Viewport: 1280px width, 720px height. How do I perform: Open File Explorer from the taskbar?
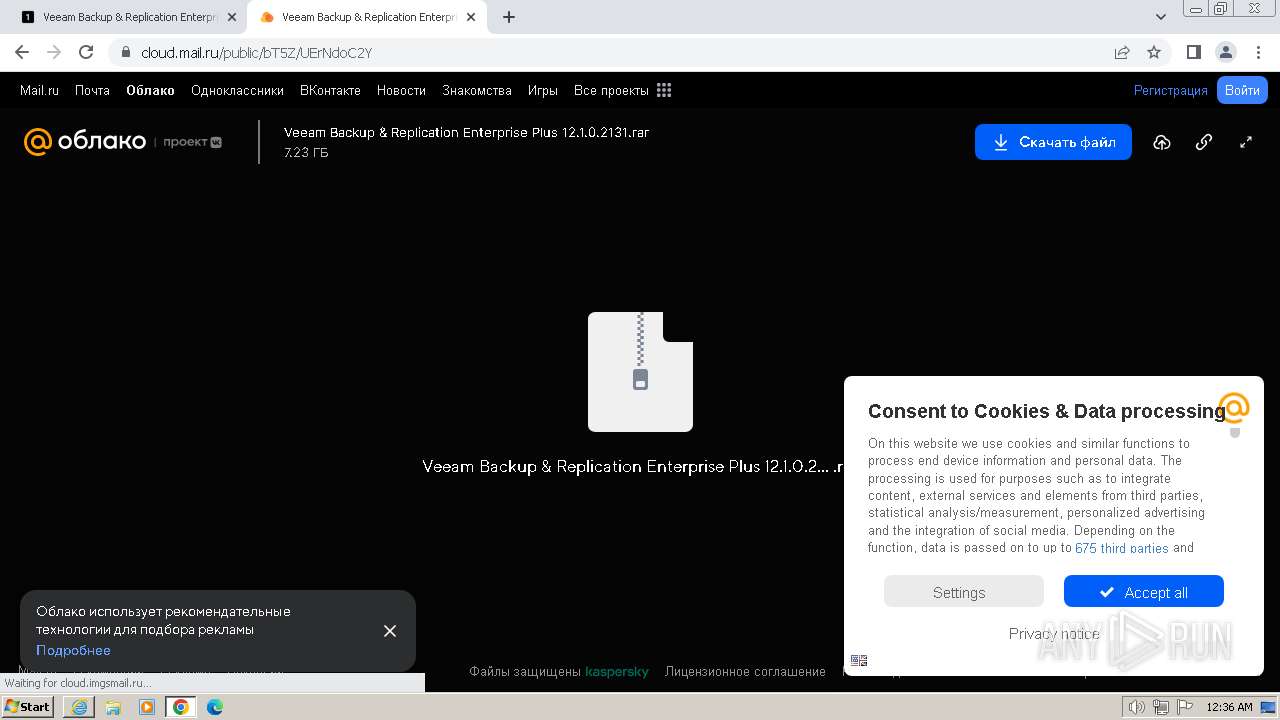(113, 707)
